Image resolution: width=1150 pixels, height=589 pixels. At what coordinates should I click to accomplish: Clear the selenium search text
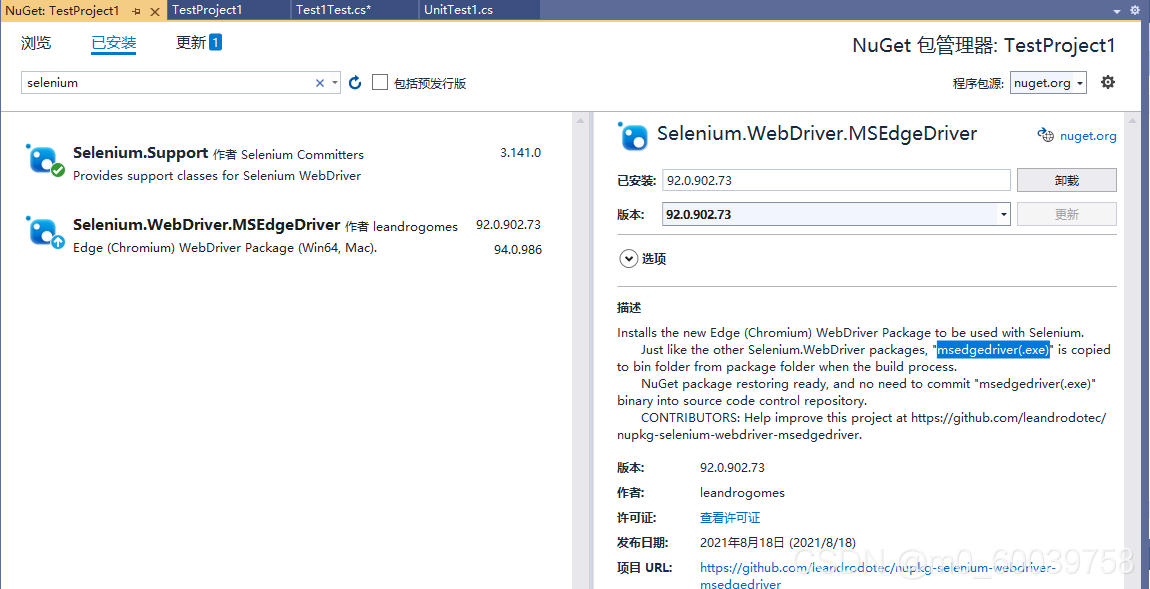click(x=320, y=83)
